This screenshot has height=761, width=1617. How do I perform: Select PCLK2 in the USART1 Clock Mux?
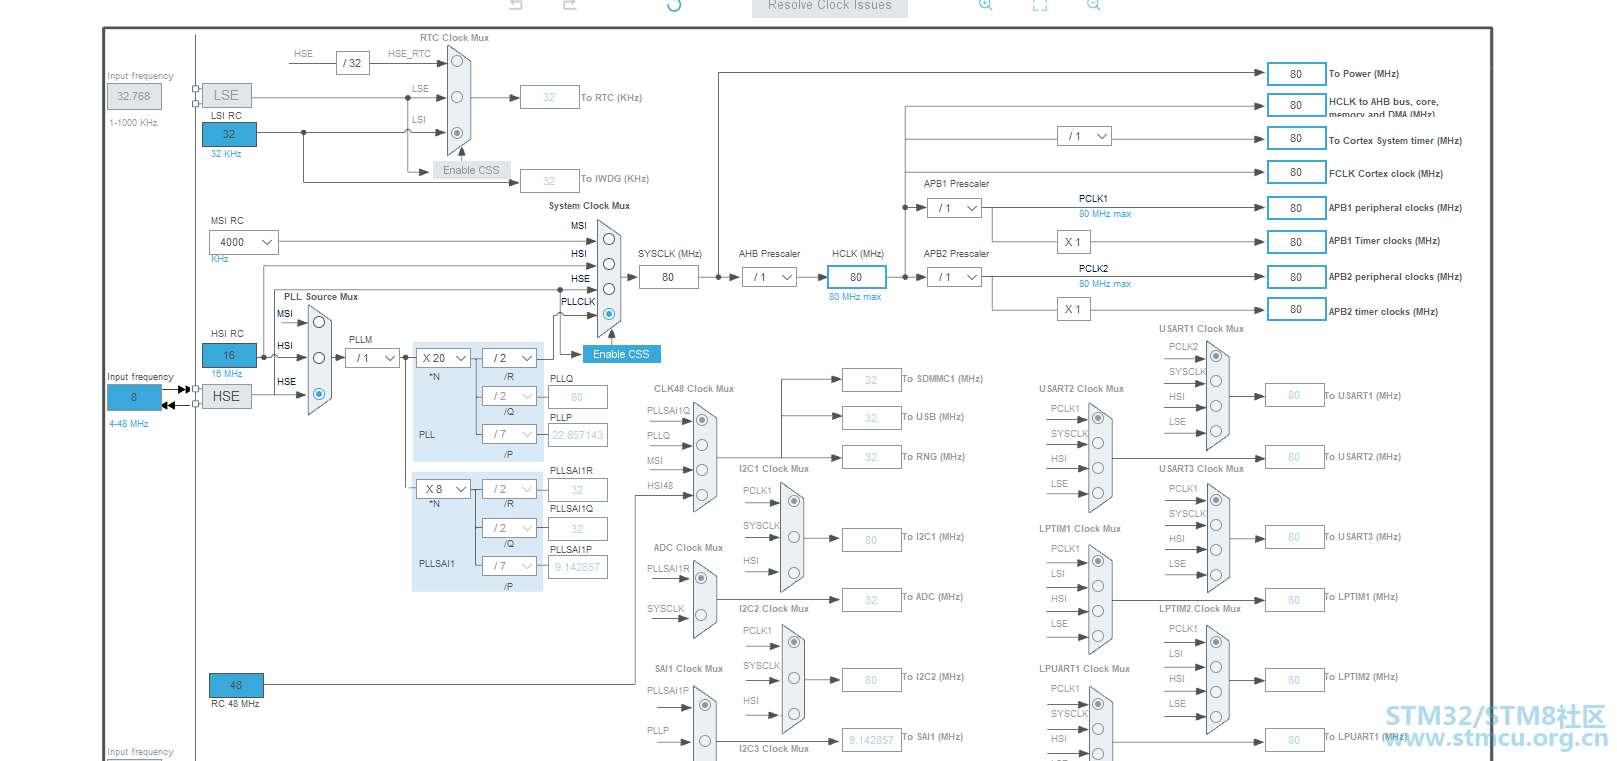[x=1216, y=356]
